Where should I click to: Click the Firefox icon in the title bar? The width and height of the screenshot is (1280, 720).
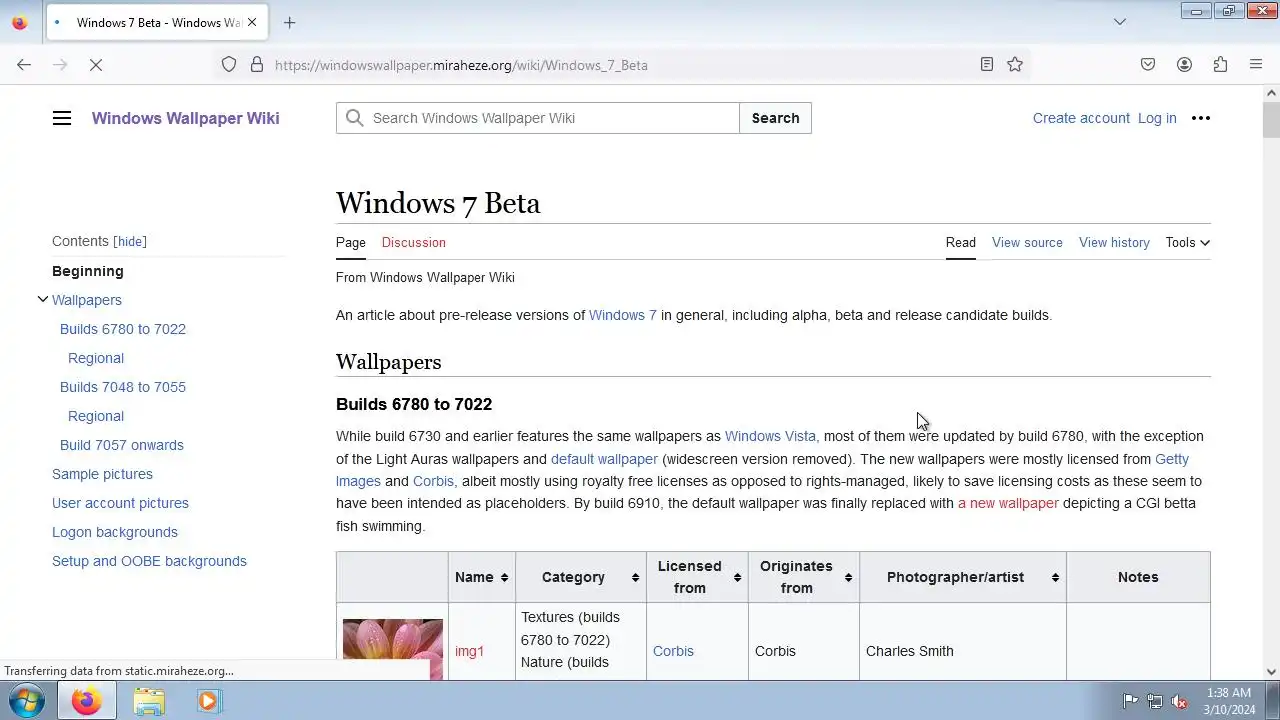pyautogui.click(x=19, y=22)
